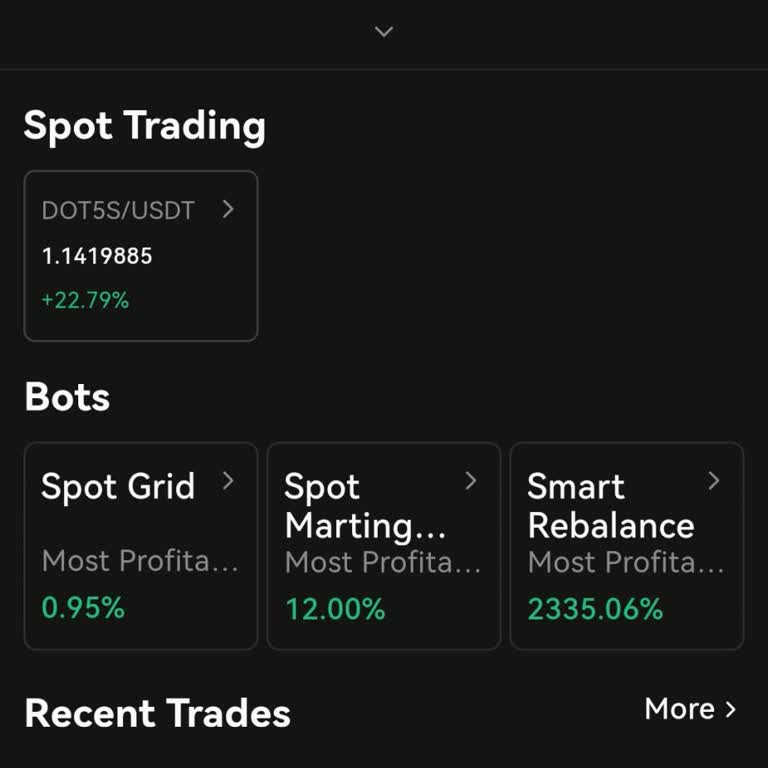
Task: Open More recent trades link
Action: (x=680, y=709)
